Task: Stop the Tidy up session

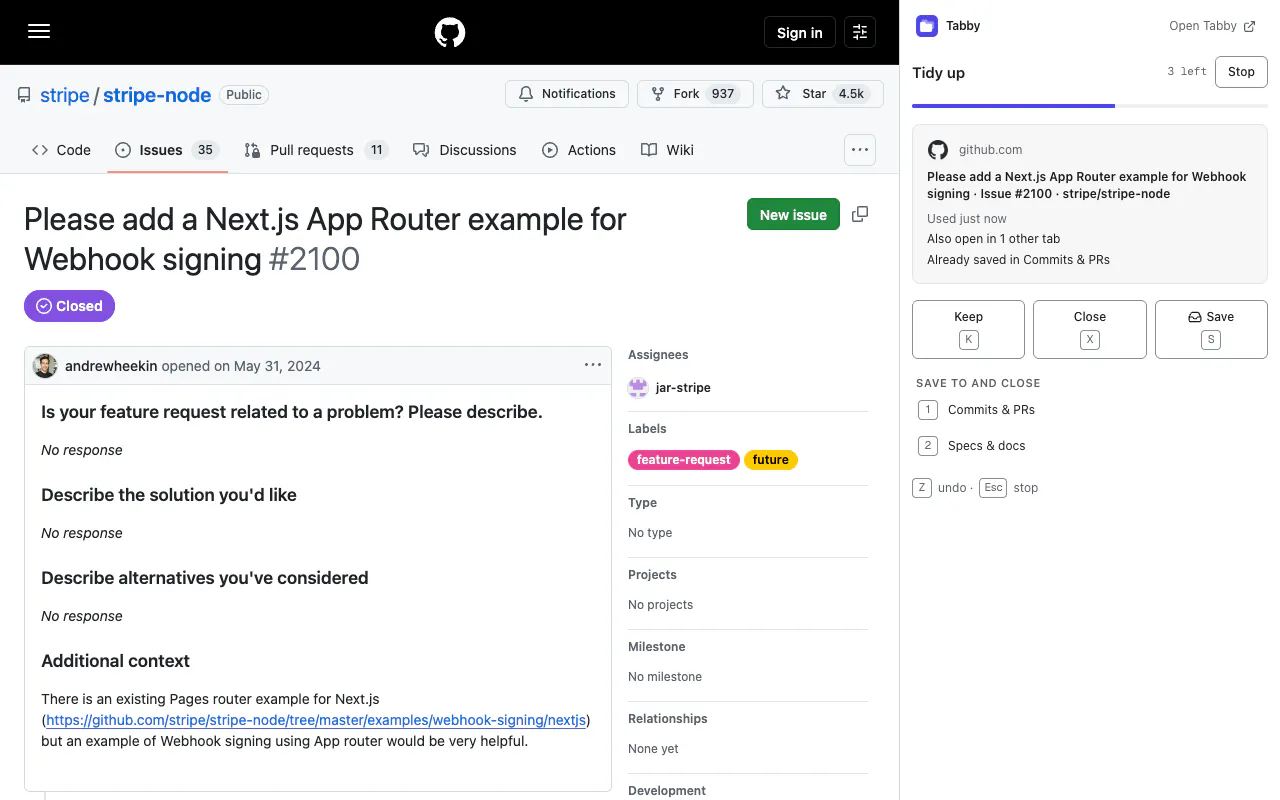Action: click(1241, 72)
